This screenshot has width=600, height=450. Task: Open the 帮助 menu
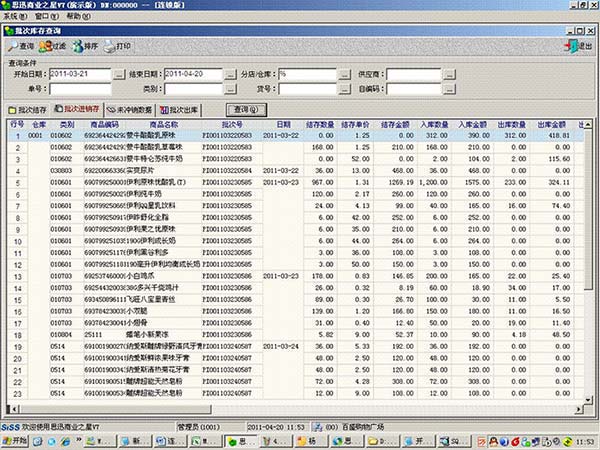click(x=78, y=16)
